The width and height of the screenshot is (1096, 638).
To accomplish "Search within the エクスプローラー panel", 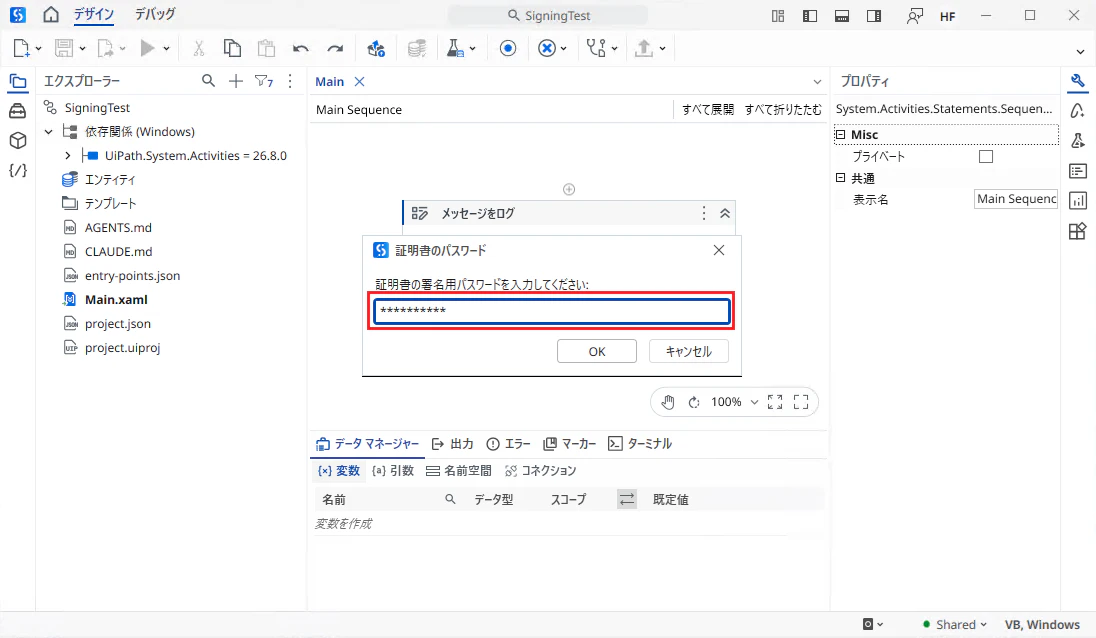I will 208,81.
